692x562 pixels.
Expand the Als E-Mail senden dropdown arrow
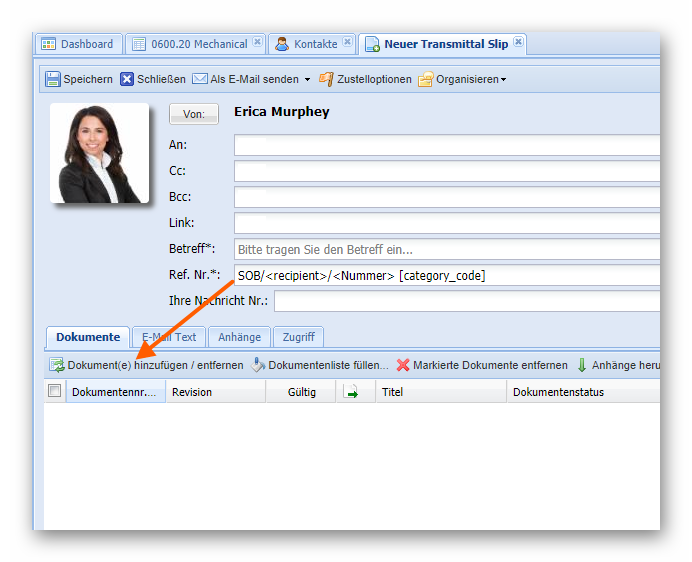point(307,80)
